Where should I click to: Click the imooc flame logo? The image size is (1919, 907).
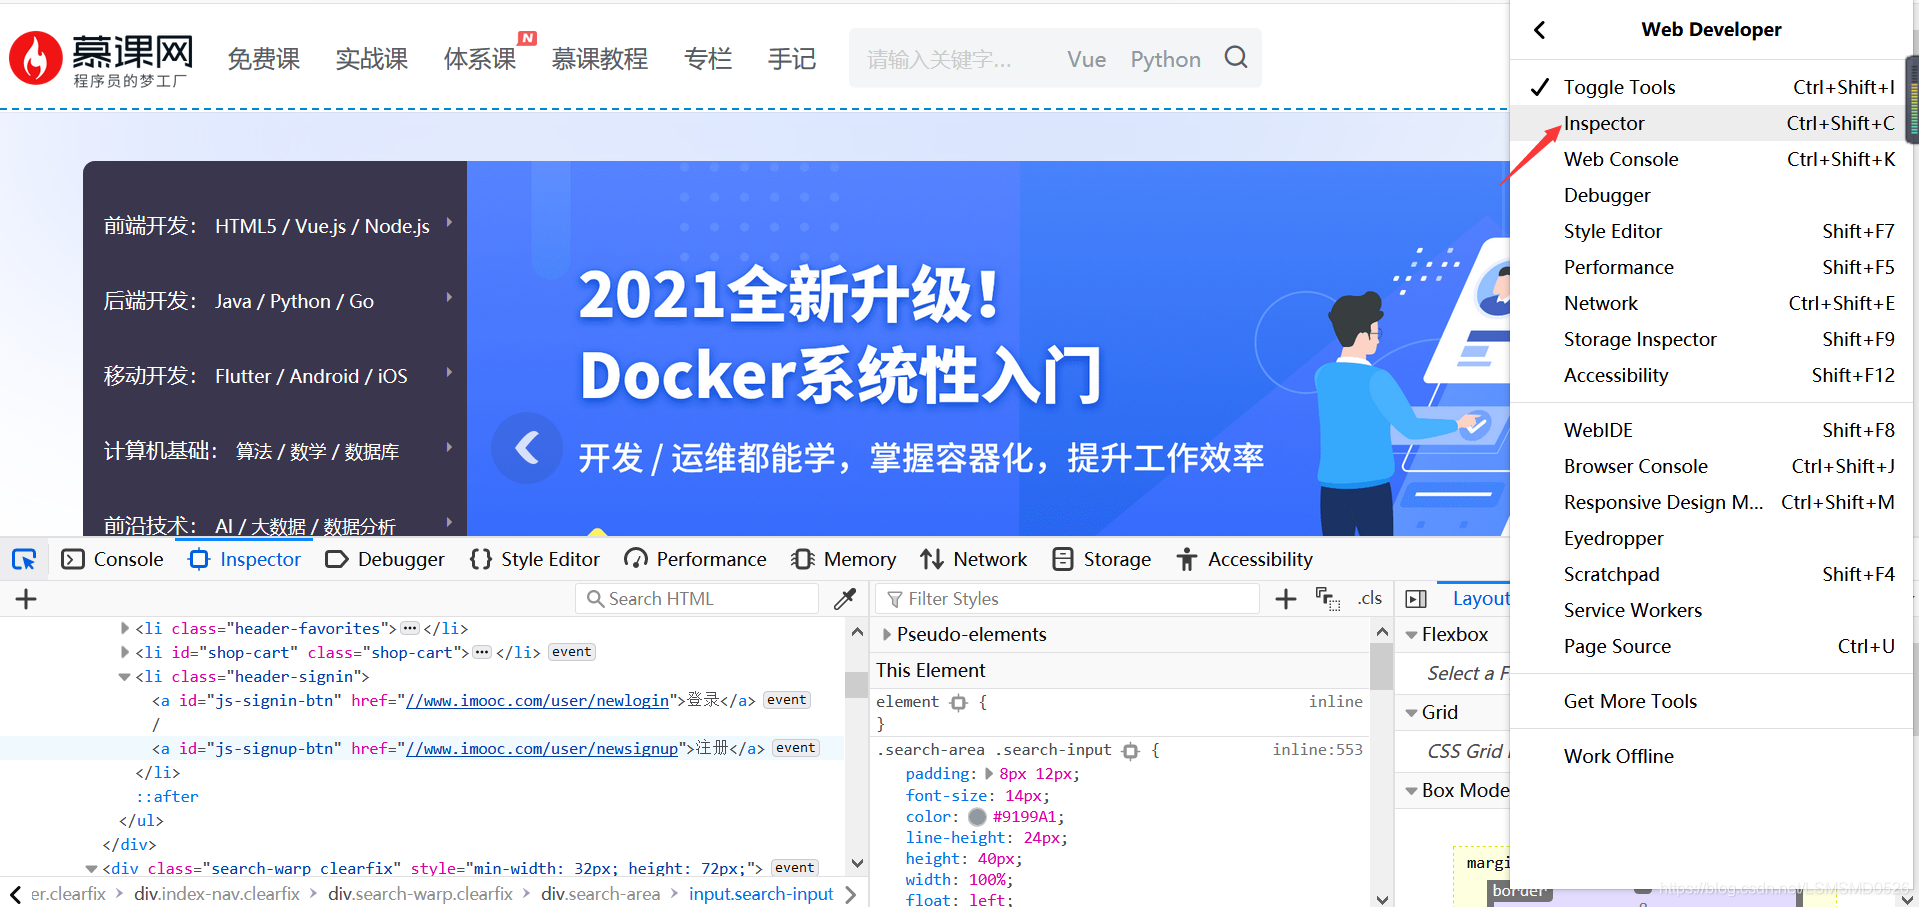[x=36, y=58]
